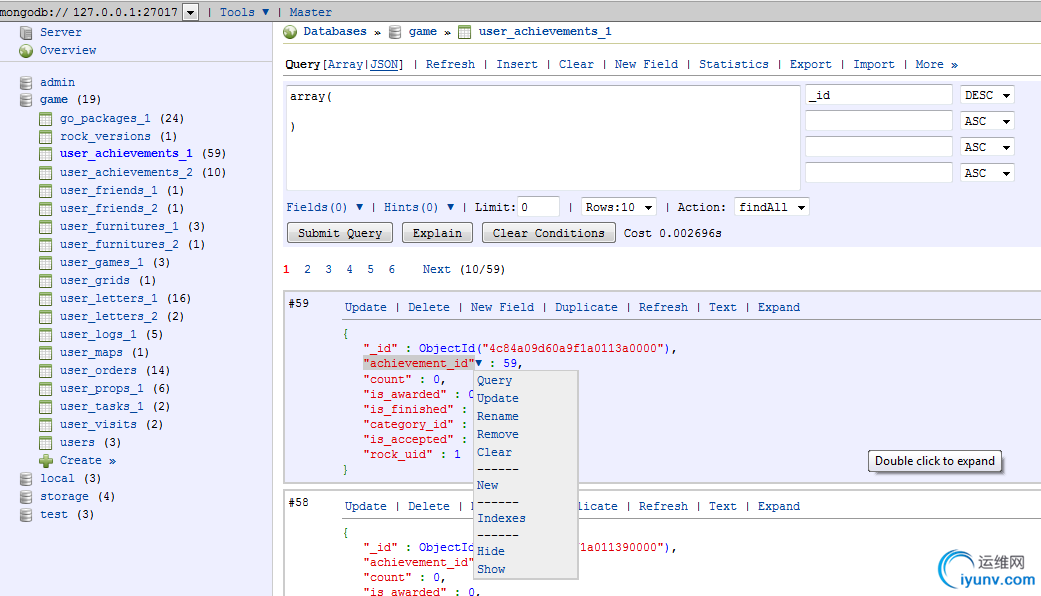Click the storage database icon

[26, 496]
